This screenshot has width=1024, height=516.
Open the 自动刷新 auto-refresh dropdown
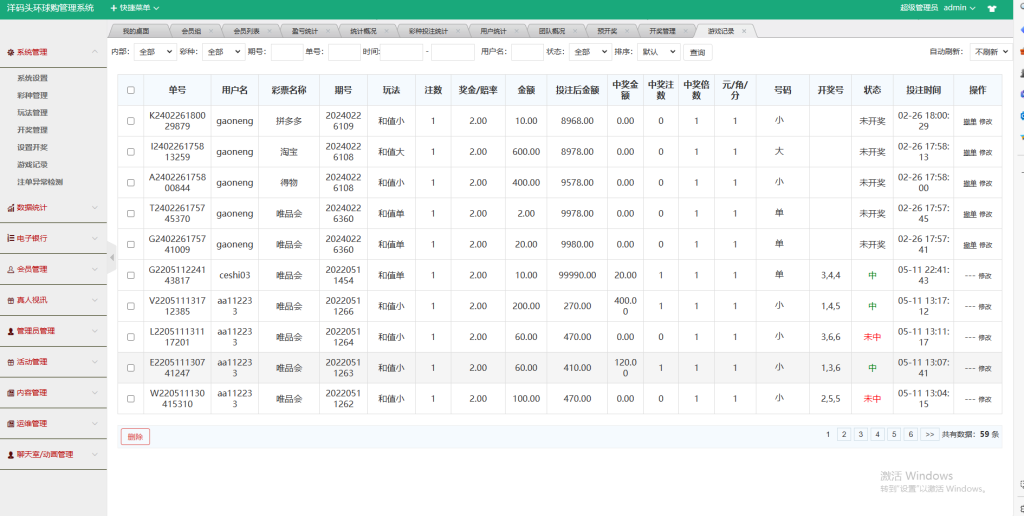click(990, 52)
